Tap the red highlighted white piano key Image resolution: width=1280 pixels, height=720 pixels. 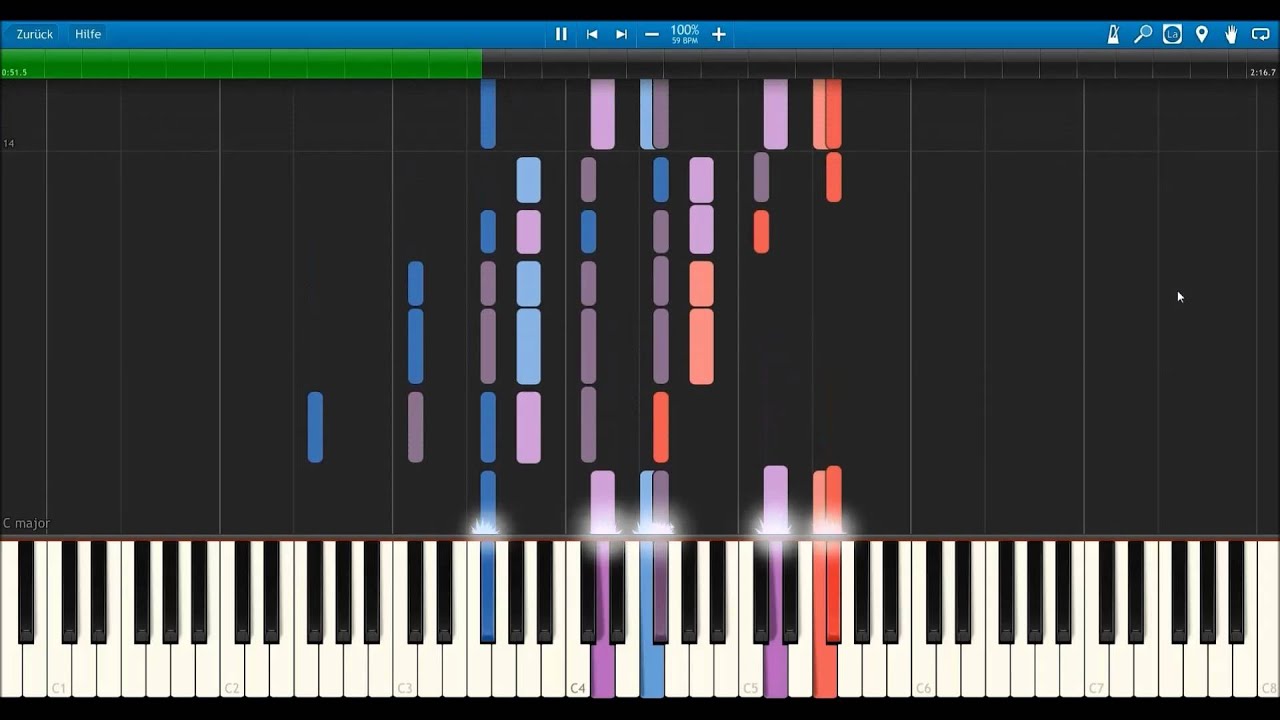click(x=825, y=670)
